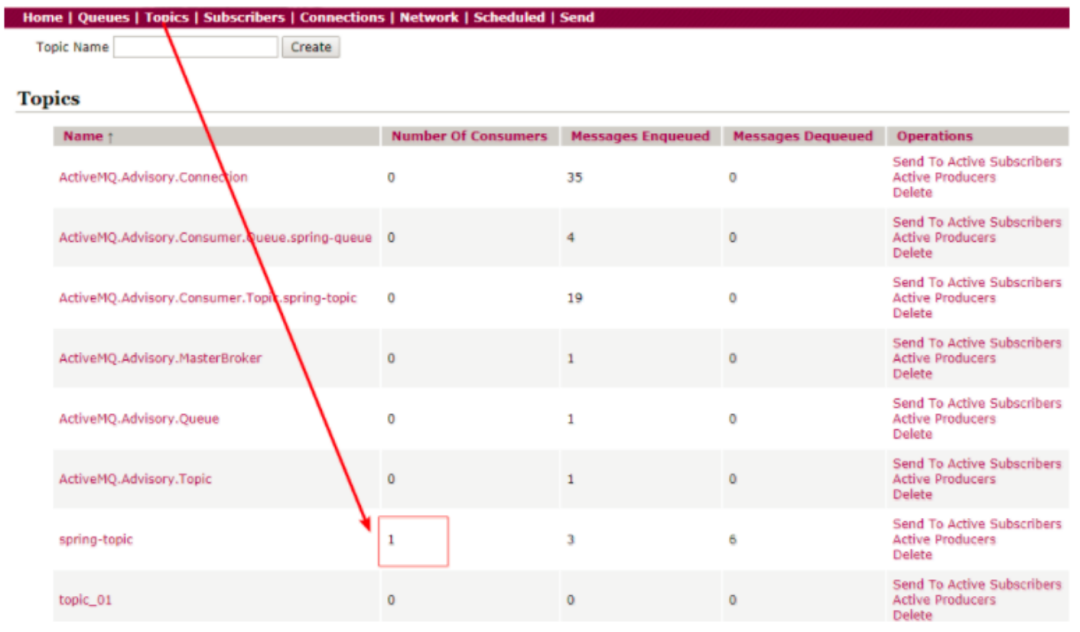View Active Producers for ActiveMQ.Advisory.Topic

(x=944, y=479)
